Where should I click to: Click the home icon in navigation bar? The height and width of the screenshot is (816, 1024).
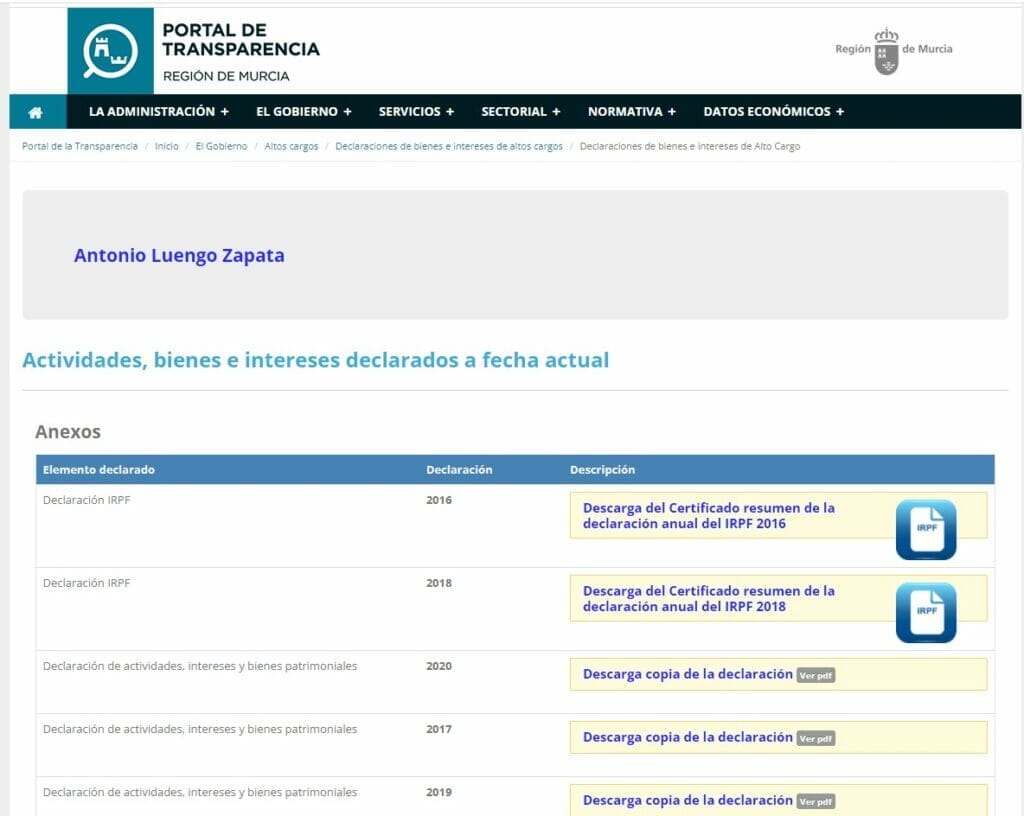coord(36,112)
